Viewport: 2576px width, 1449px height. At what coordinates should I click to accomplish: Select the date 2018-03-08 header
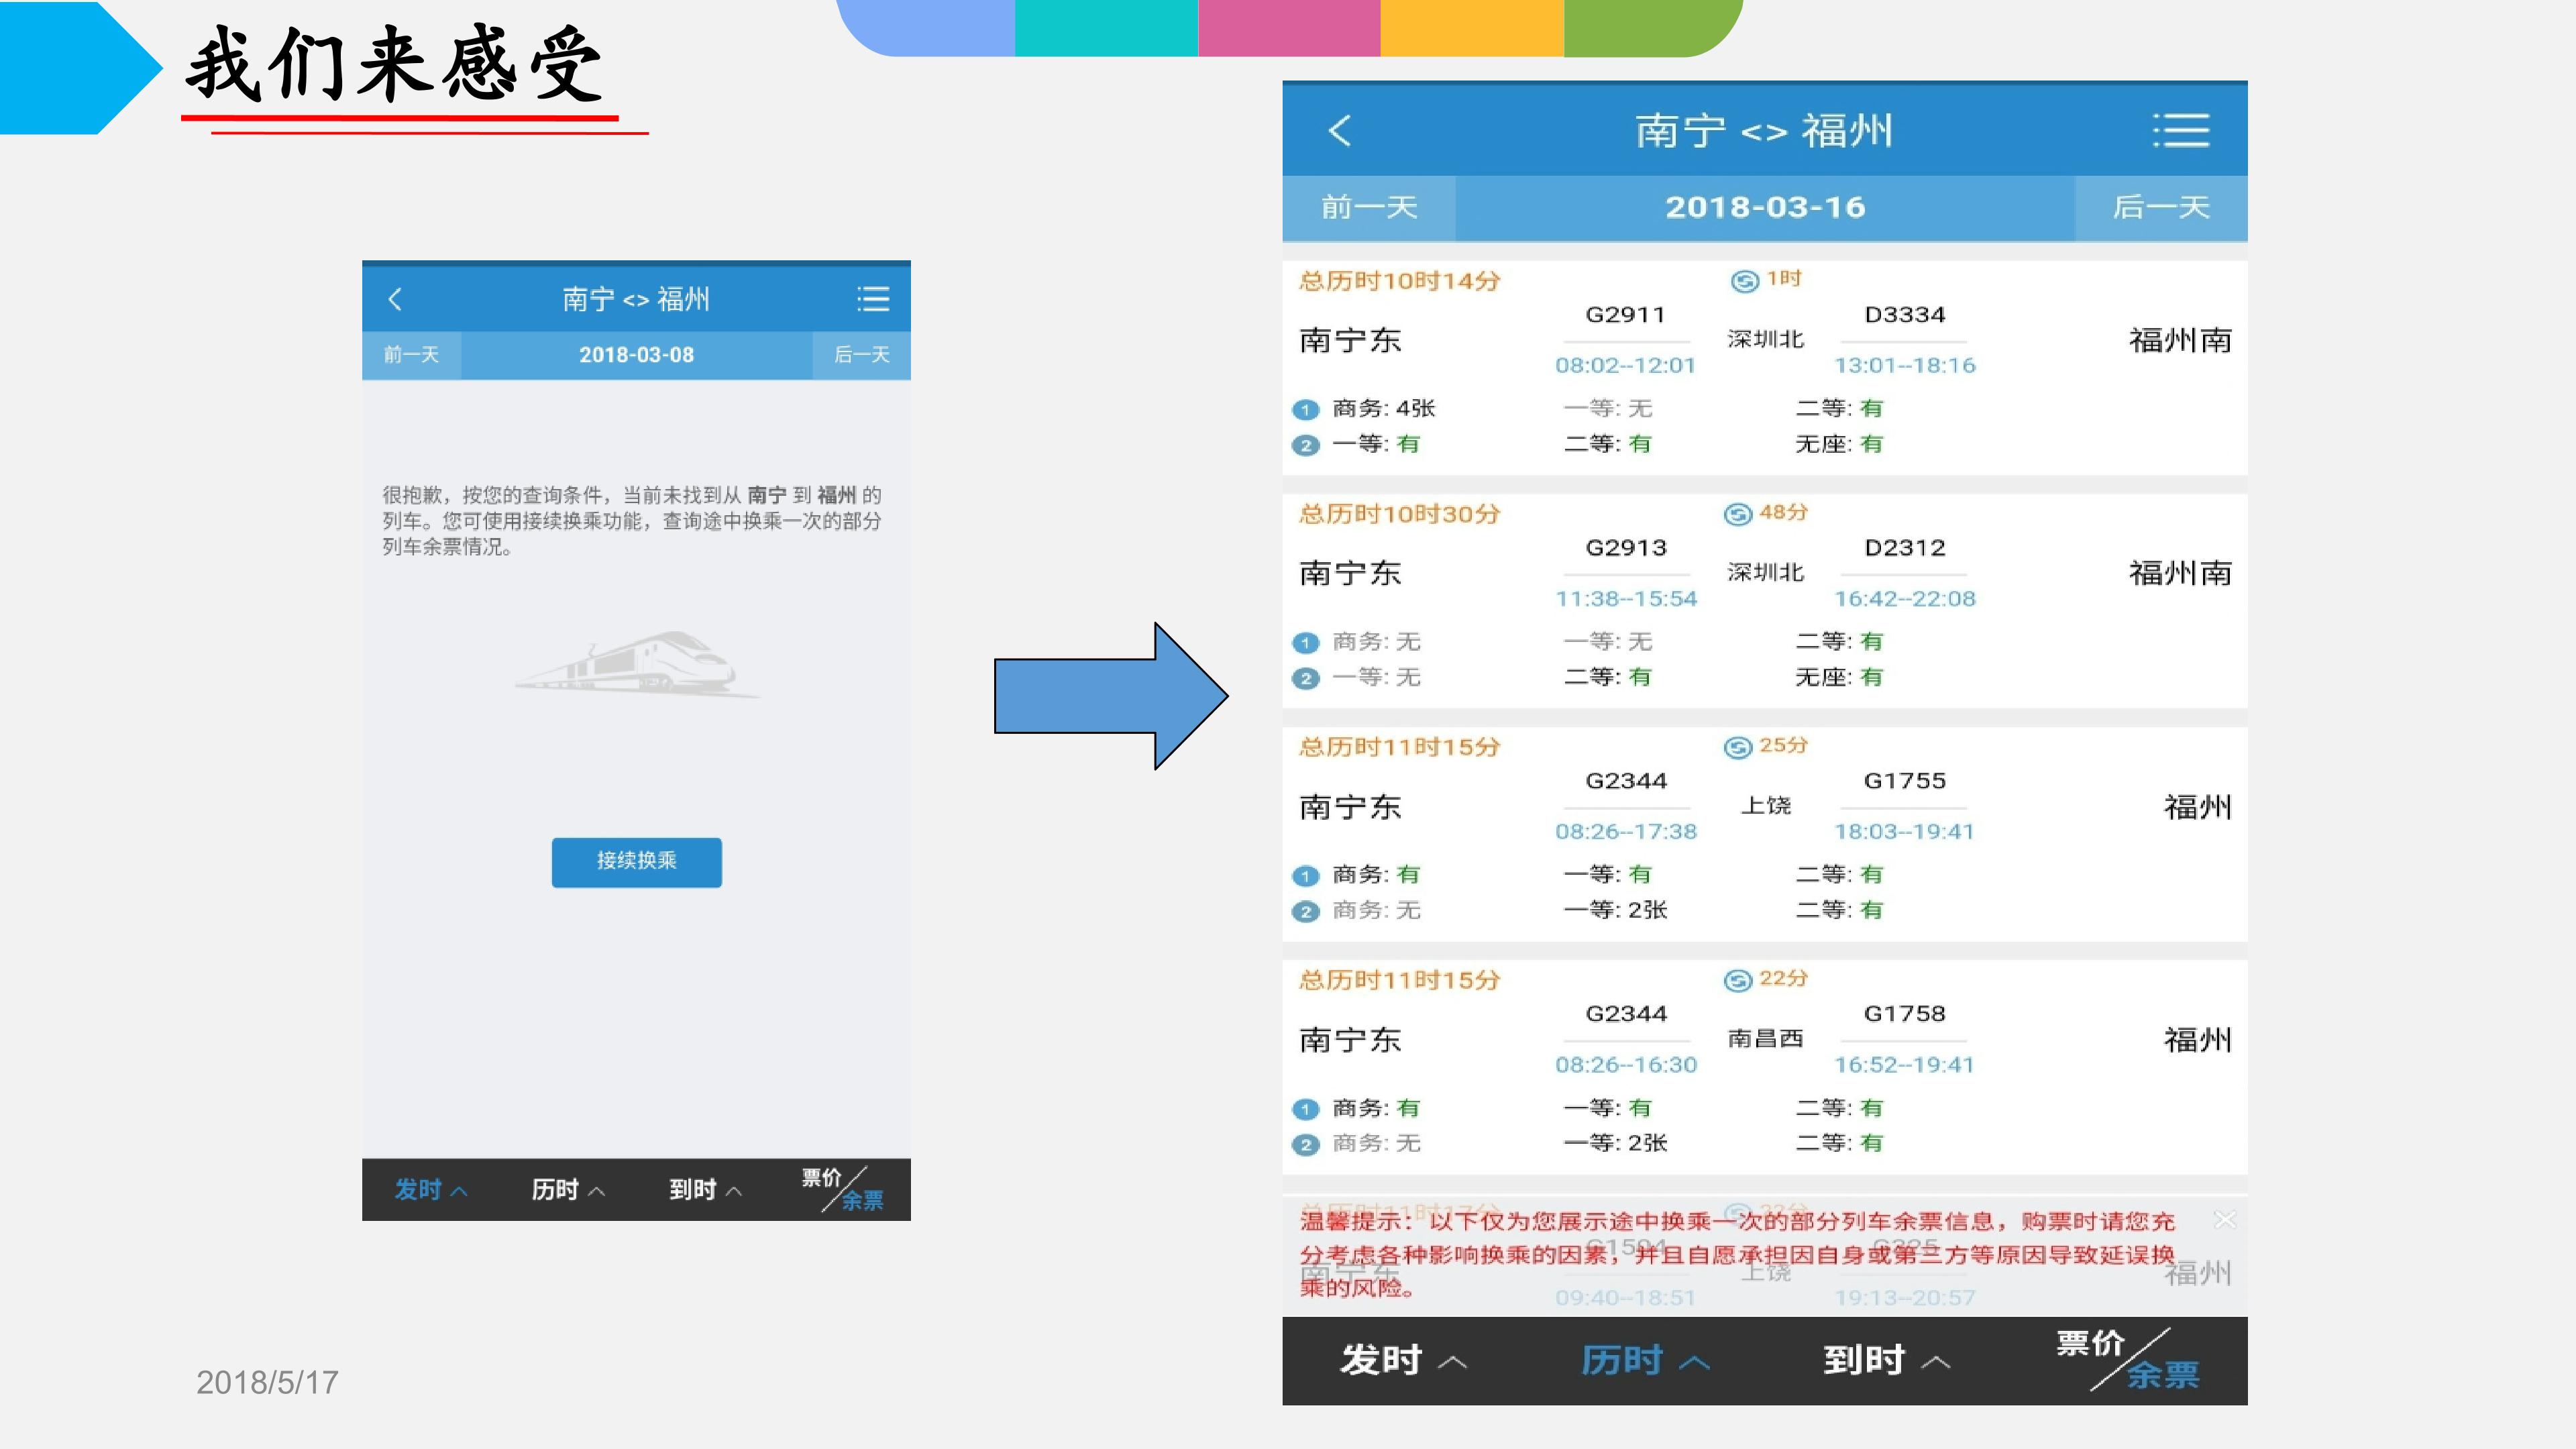click(636, 355)
